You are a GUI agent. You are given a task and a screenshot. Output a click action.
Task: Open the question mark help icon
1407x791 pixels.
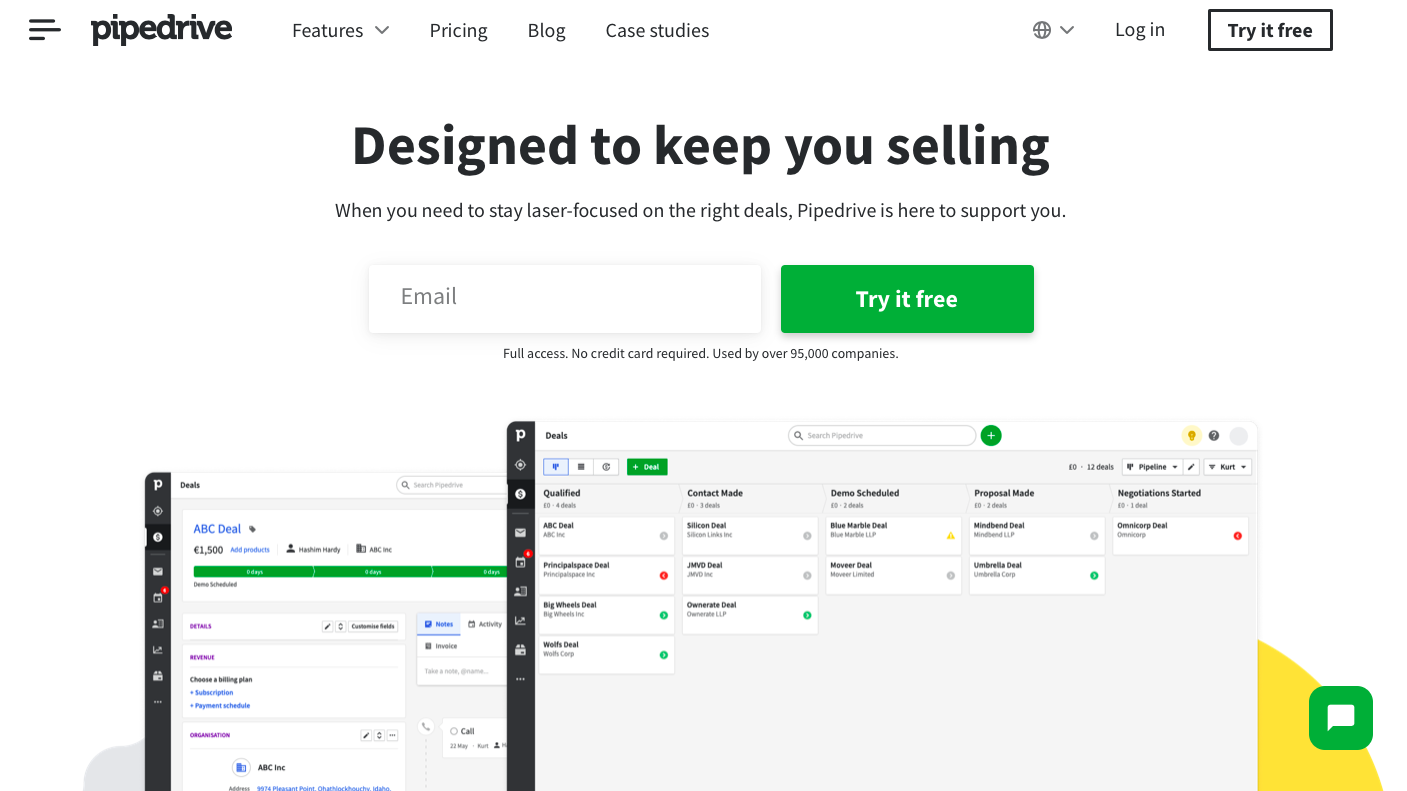point(1214,436)
